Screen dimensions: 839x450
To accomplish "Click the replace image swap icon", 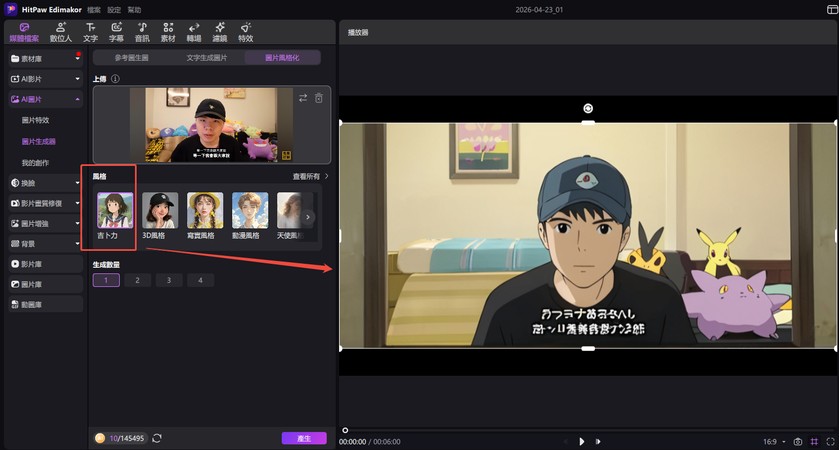I will coord(303,98).
